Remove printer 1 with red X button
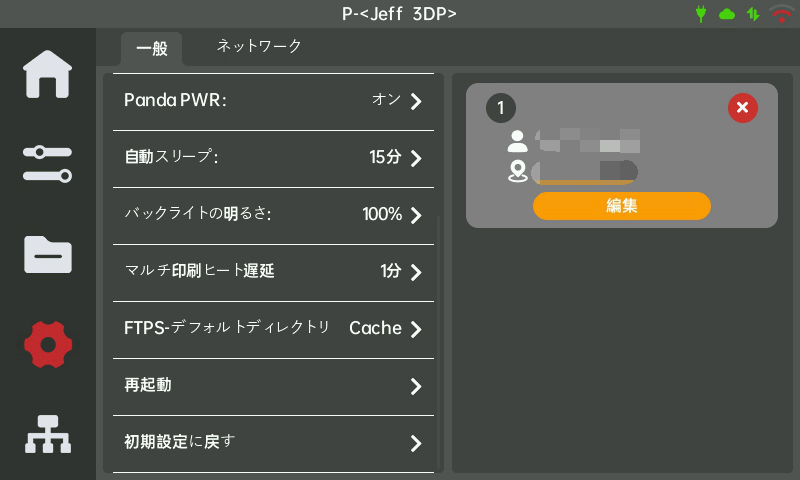 [x=742, y=108]
